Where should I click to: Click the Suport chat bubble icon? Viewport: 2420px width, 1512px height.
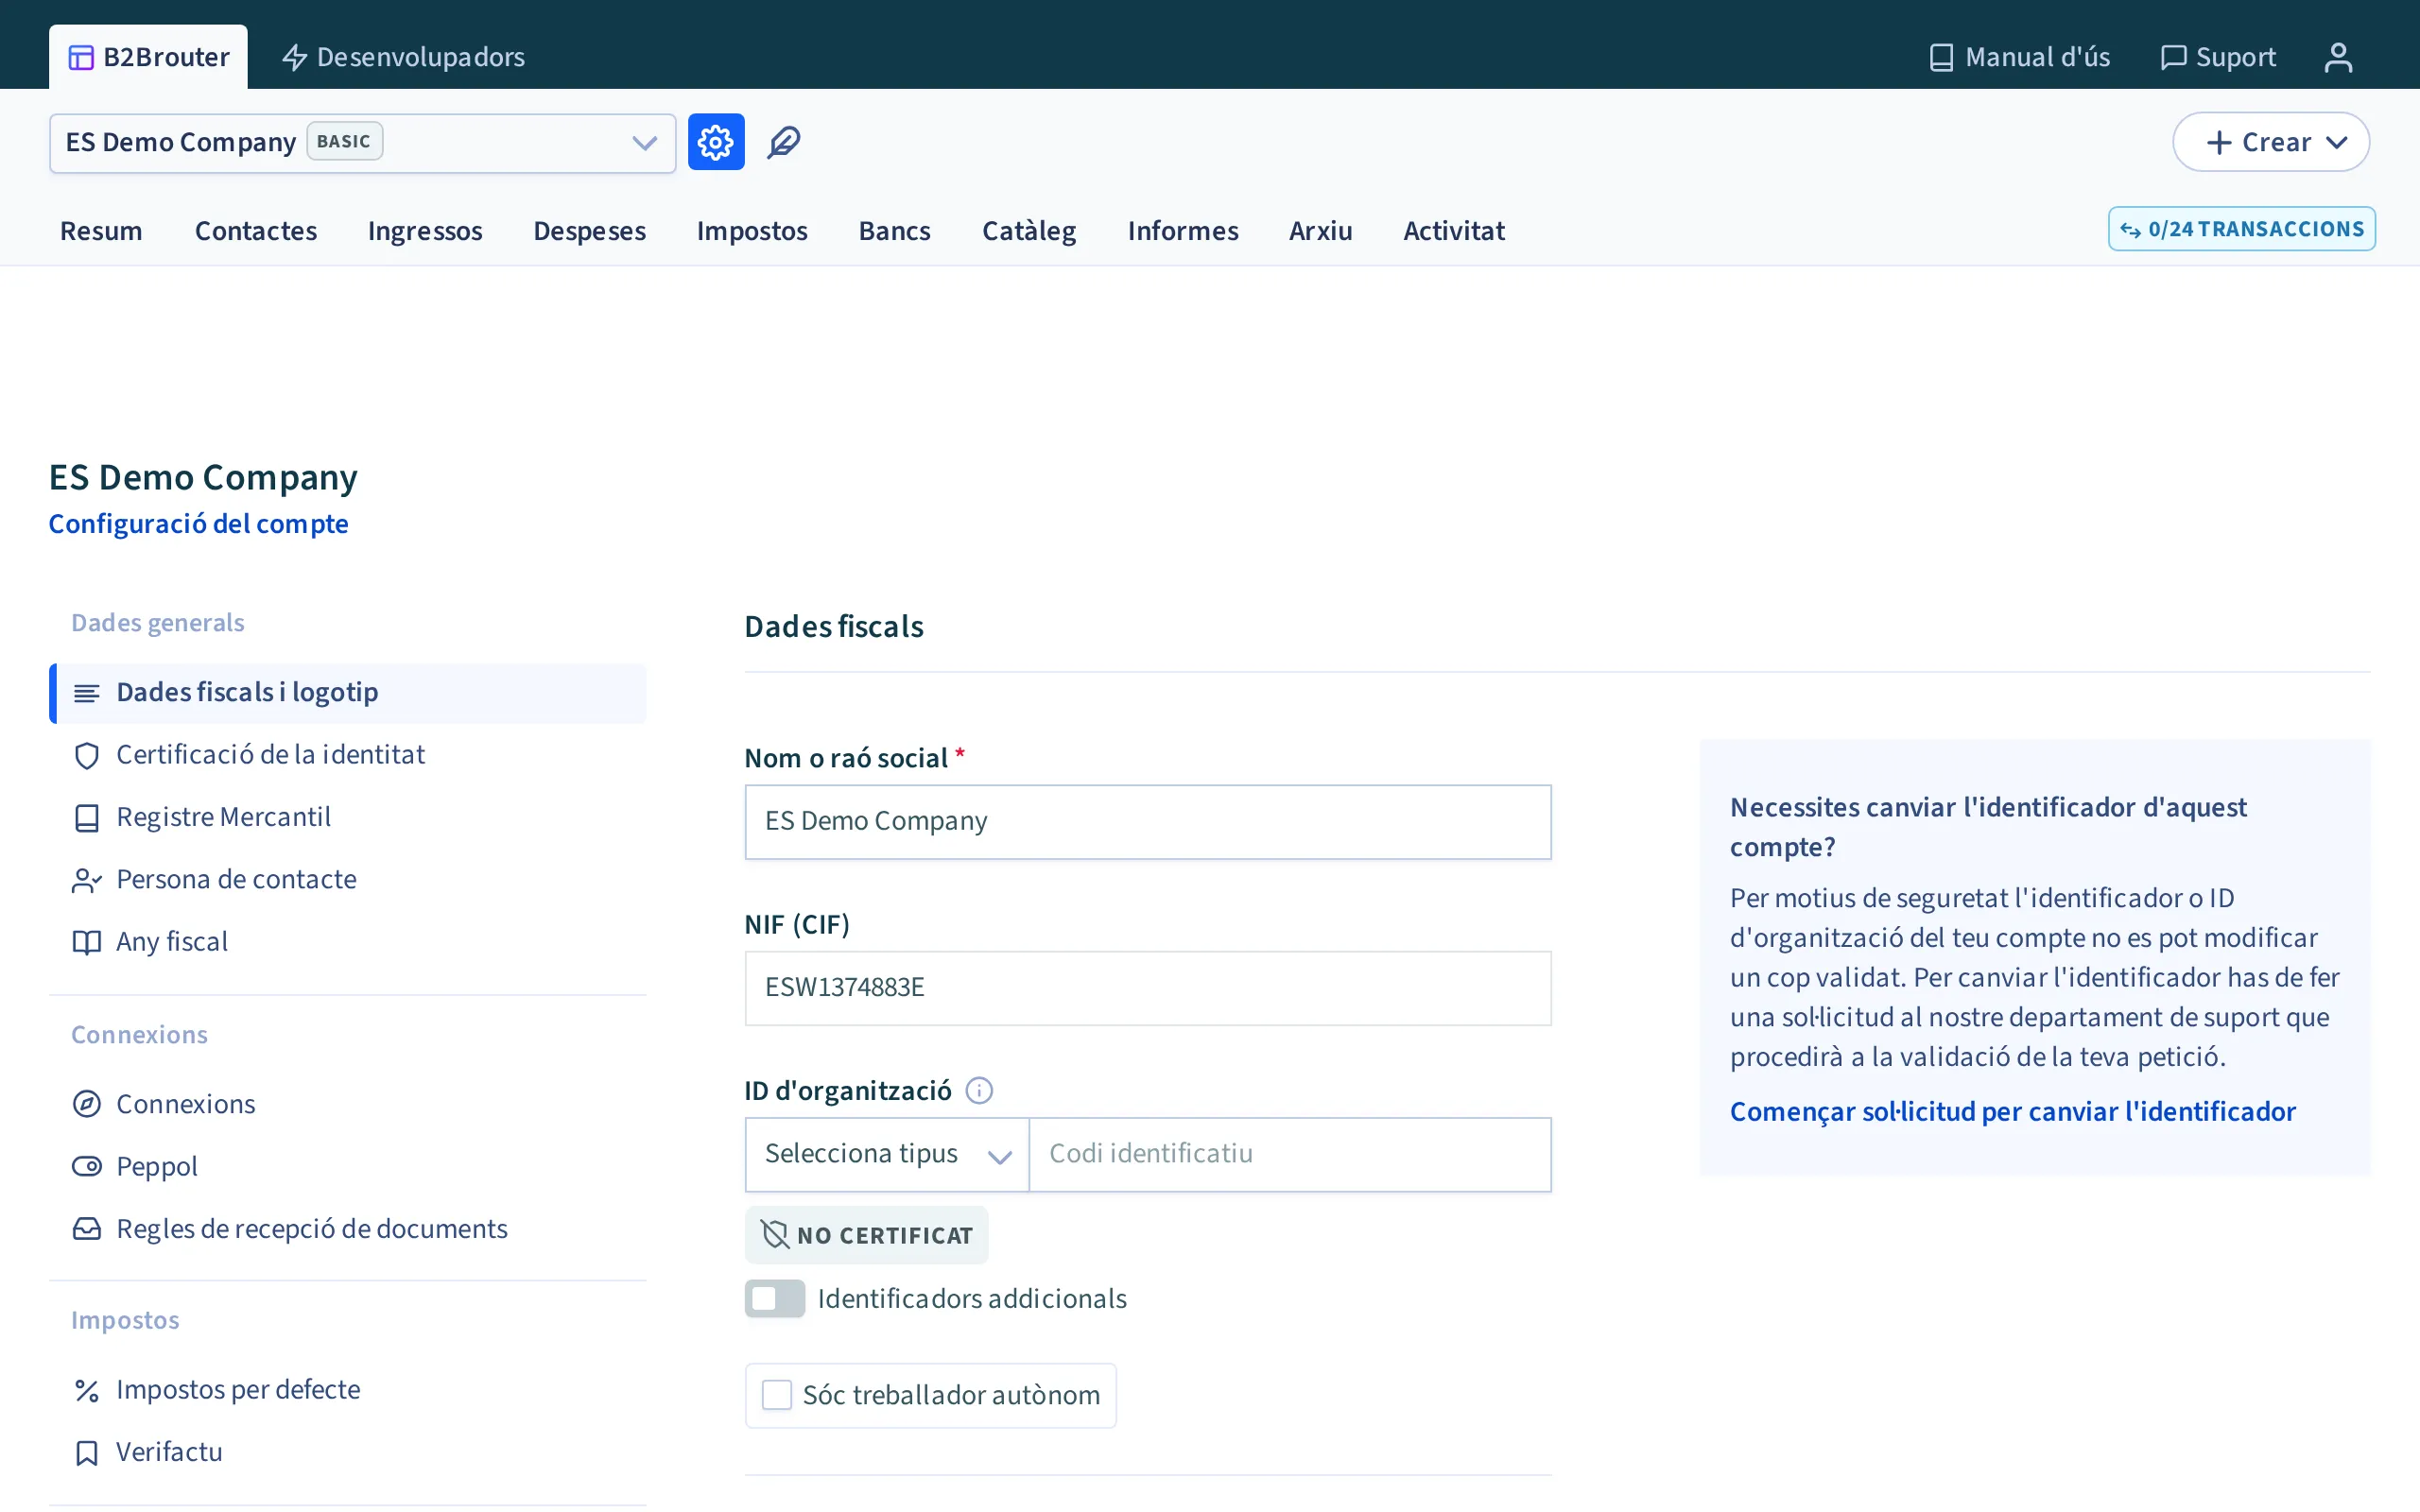2173,57
